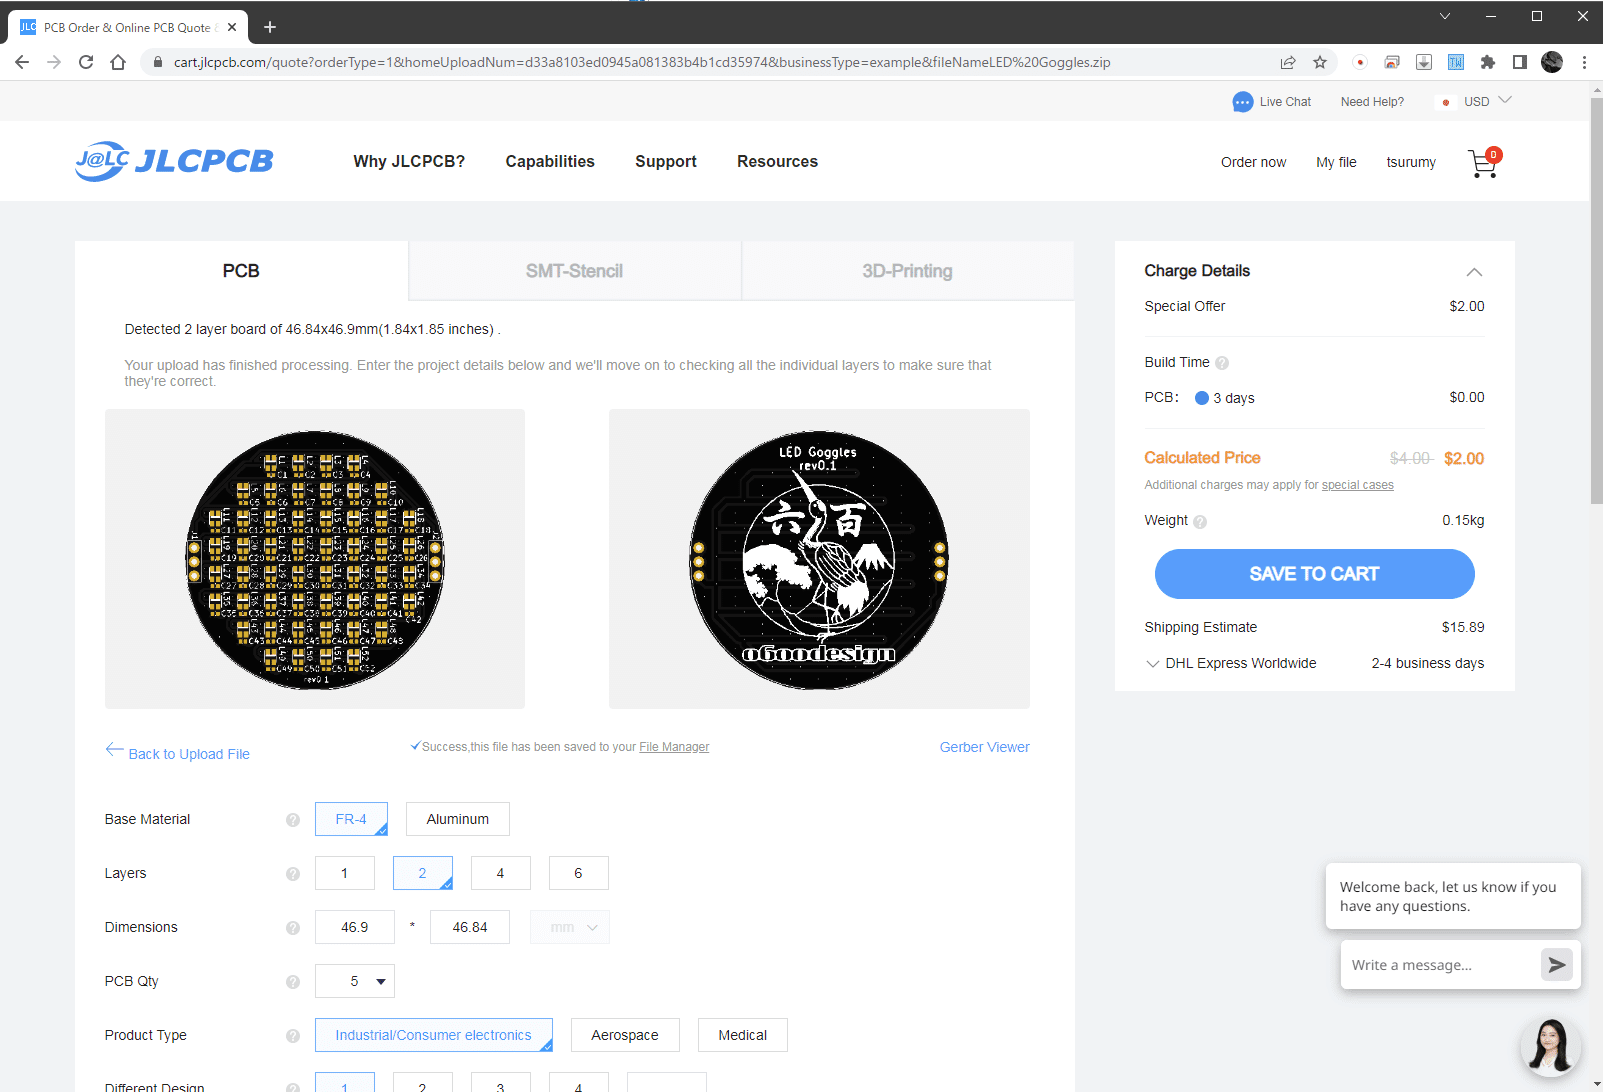Click PCB Qty help icon
1603x1092 pixels.
coord(293,982)
